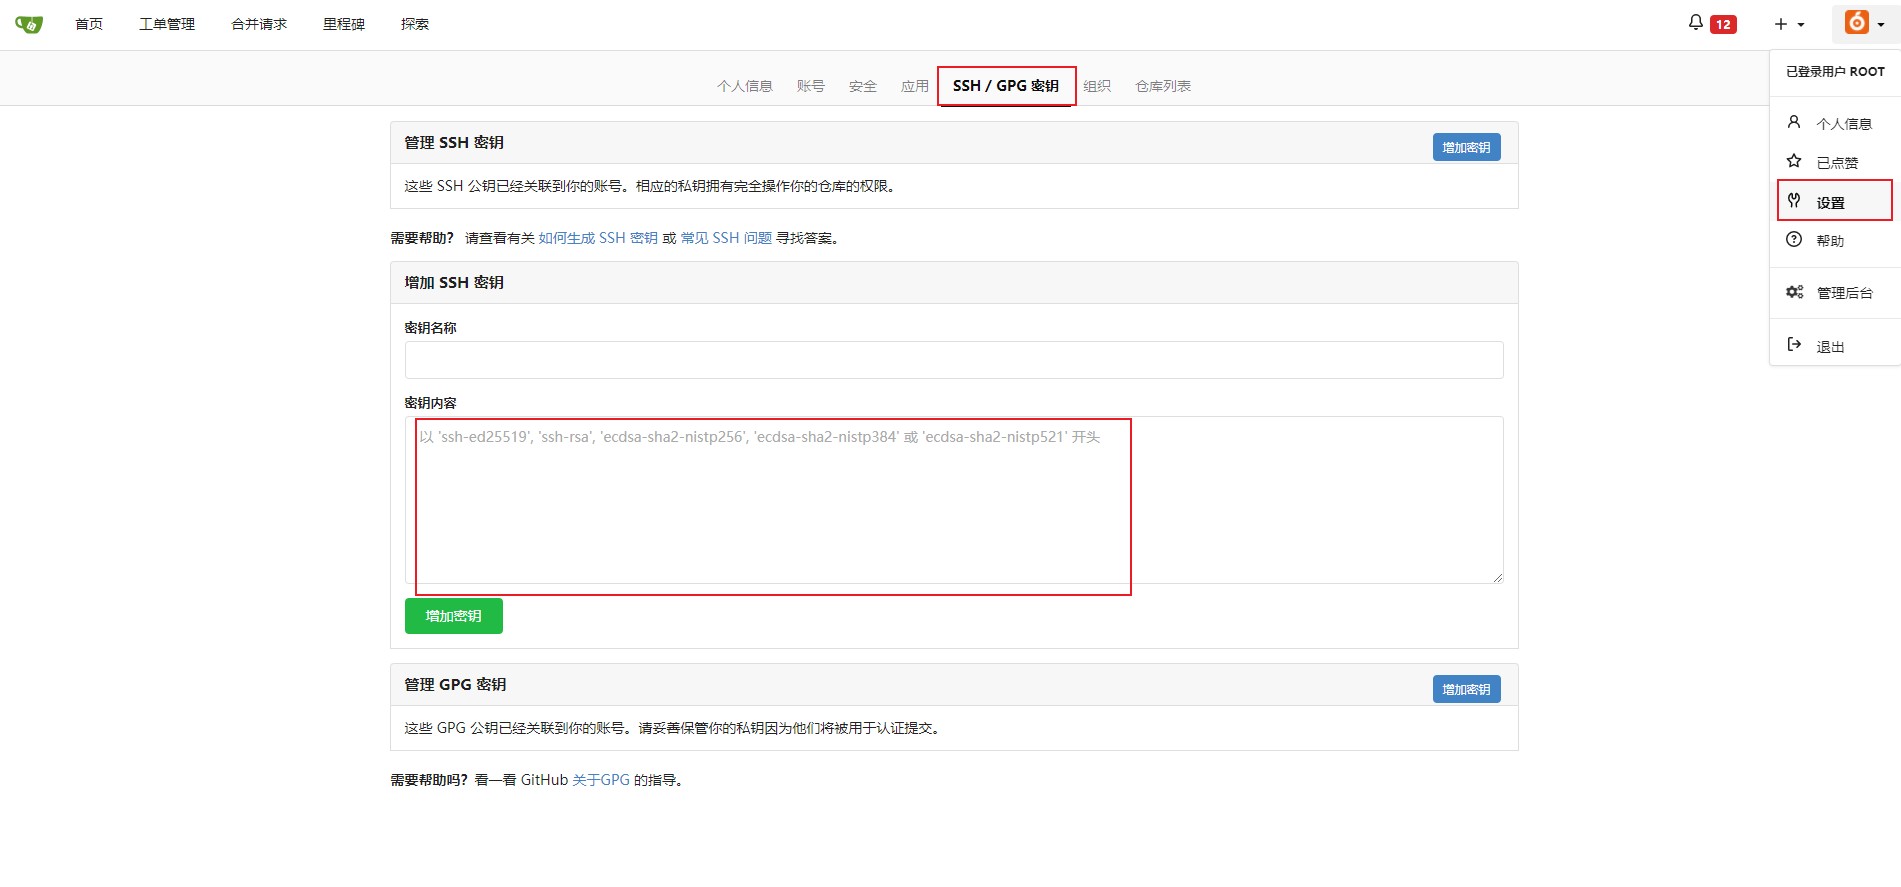This screenshot has height=887, width=1901.
Task: Select 设置 in user dropdown menu
Action: point(1835,201)
